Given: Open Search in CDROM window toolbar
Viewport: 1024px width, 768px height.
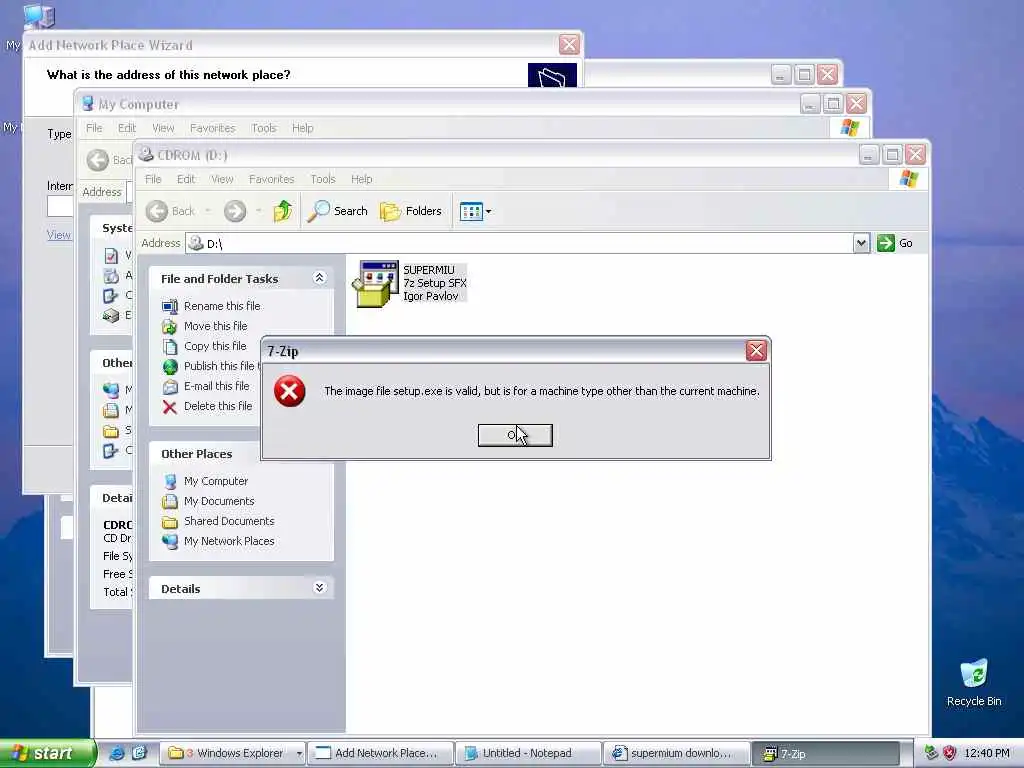Looking at the screenshot, I should pos(338,211).
